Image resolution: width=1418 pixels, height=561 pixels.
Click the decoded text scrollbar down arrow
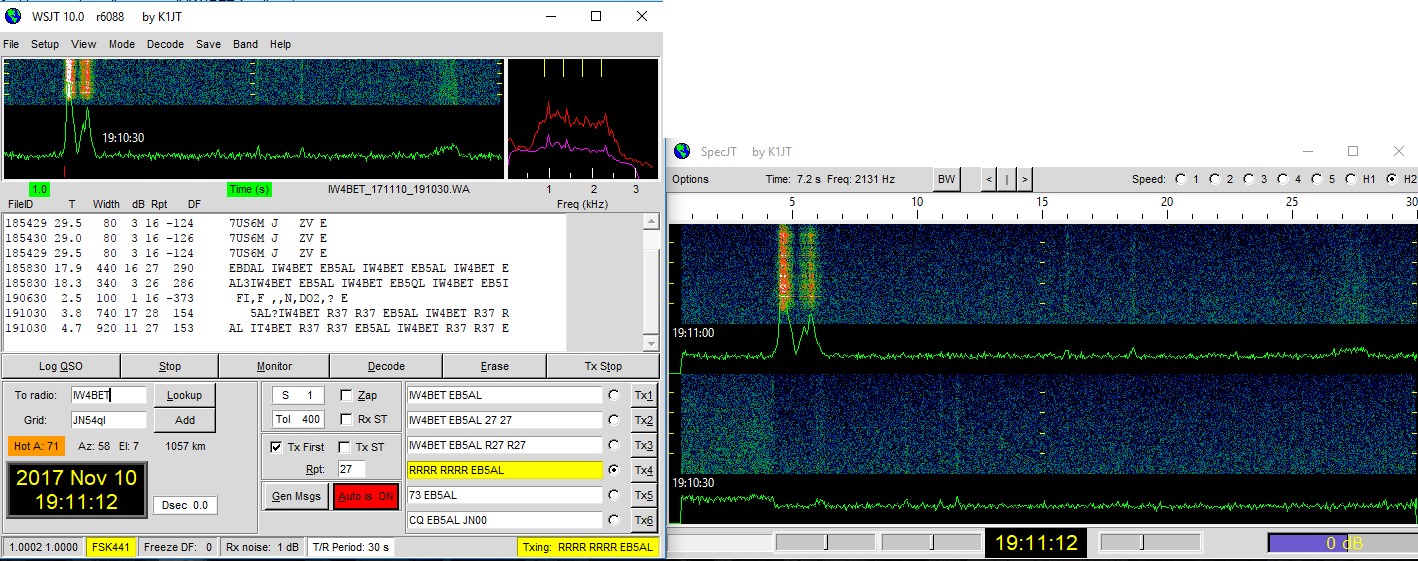(652, 344)
